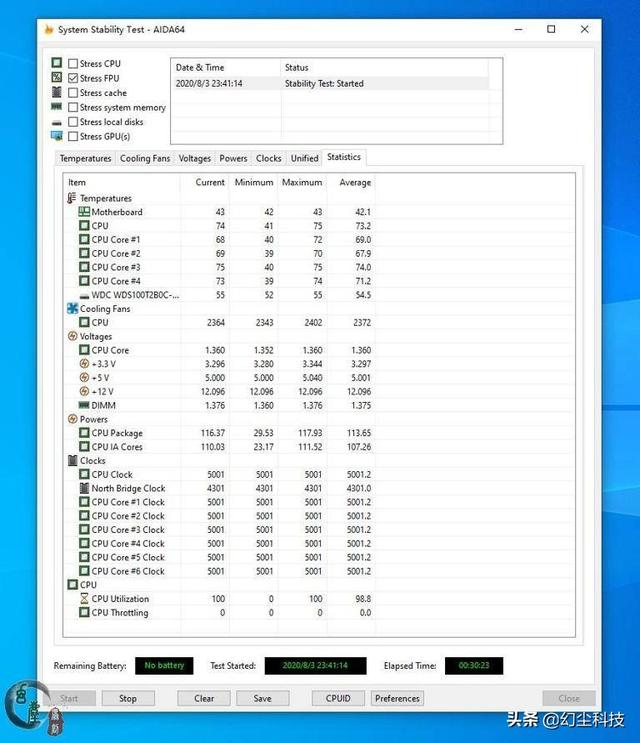Click the DIMM memory module icon
This screenshot has height=743, width=640.
click(84, 405)
